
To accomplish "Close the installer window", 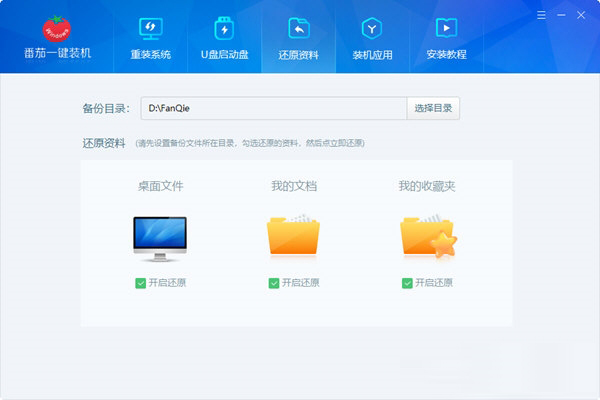I will click(581, 17).
